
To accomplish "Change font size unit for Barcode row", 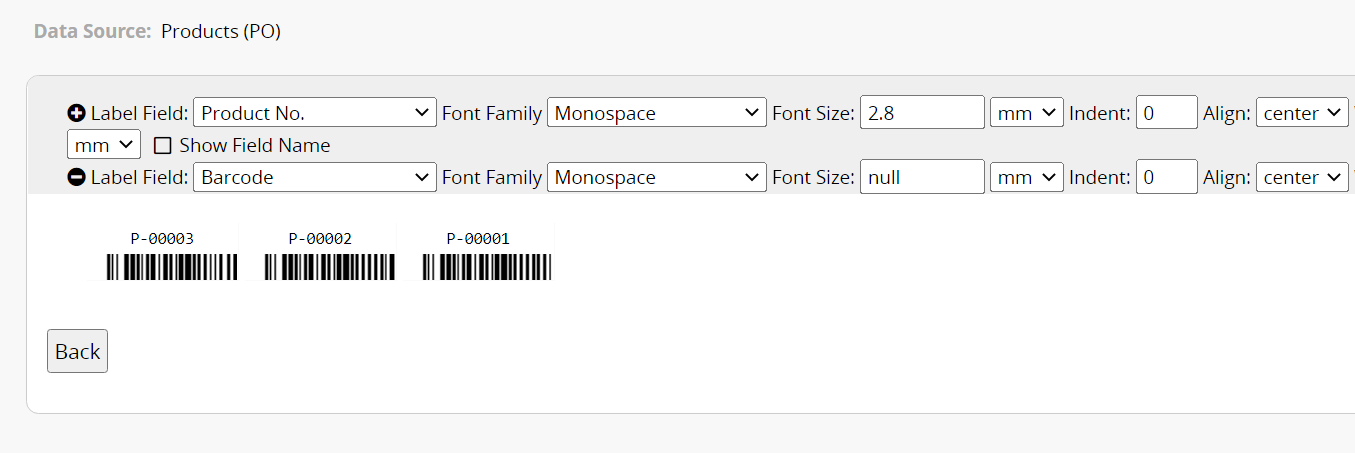I will [1027, 177].
